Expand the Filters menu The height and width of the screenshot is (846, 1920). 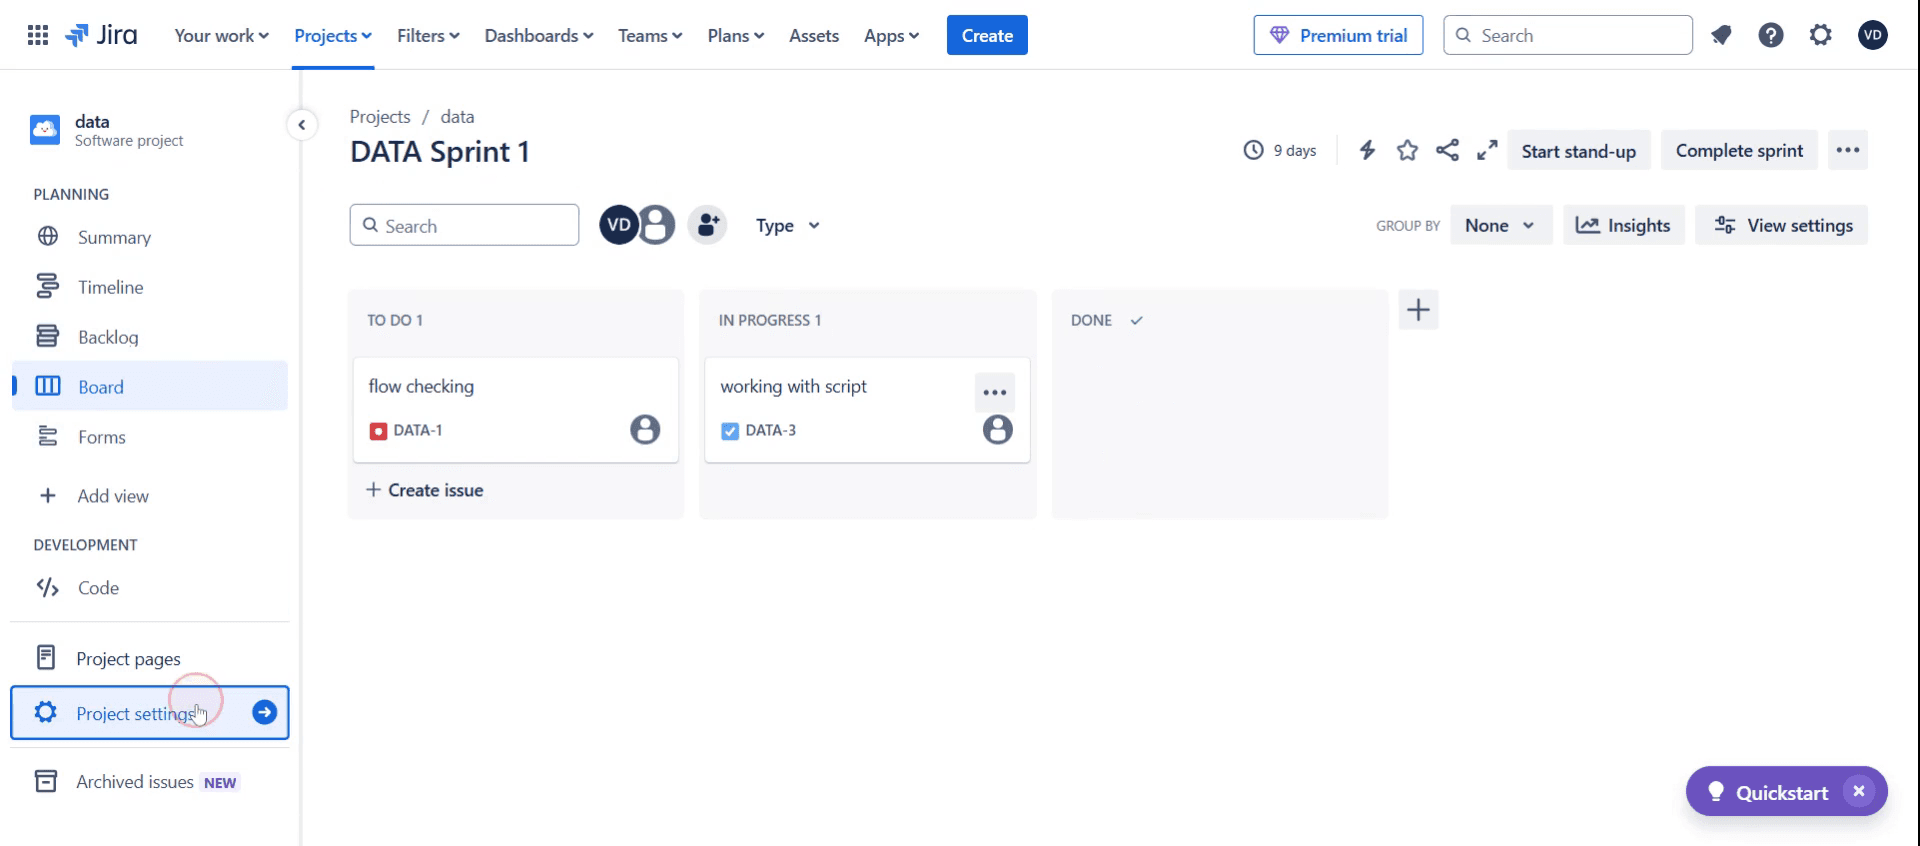pyautogui.click(x=428, y=35)
